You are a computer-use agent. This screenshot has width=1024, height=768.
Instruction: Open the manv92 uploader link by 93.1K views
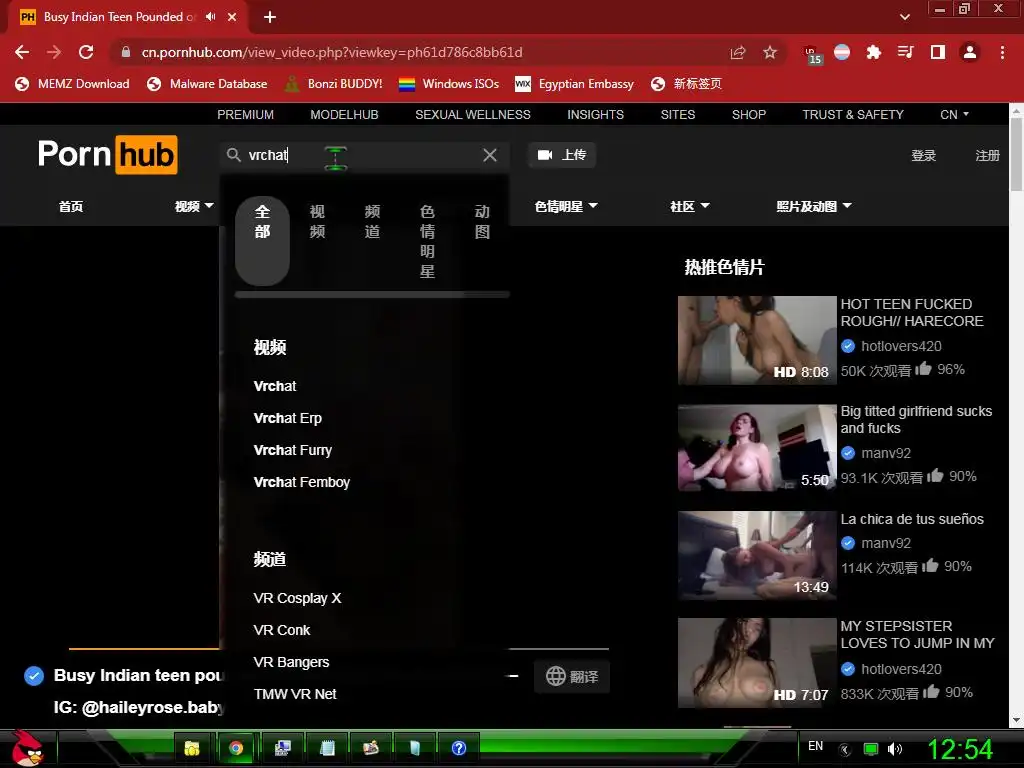886,453
